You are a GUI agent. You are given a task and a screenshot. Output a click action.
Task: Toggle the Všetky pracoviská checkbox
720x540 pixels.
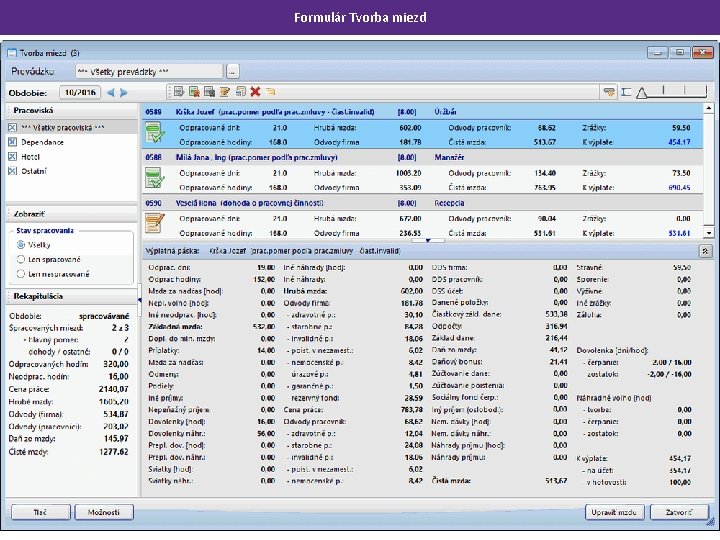(x=12, y=128)
